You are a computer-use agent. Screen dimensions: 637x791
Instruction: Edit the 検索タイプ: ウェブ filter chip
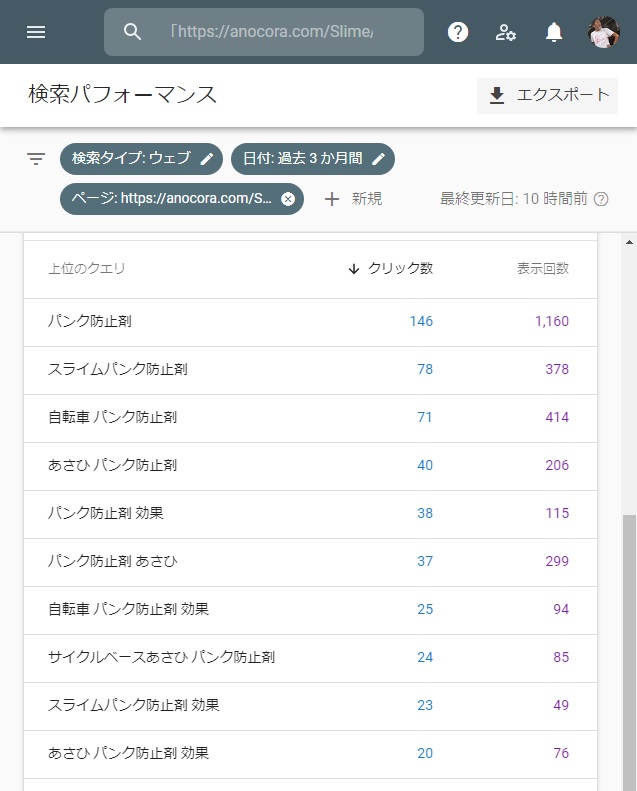click(x=141, y=159)
